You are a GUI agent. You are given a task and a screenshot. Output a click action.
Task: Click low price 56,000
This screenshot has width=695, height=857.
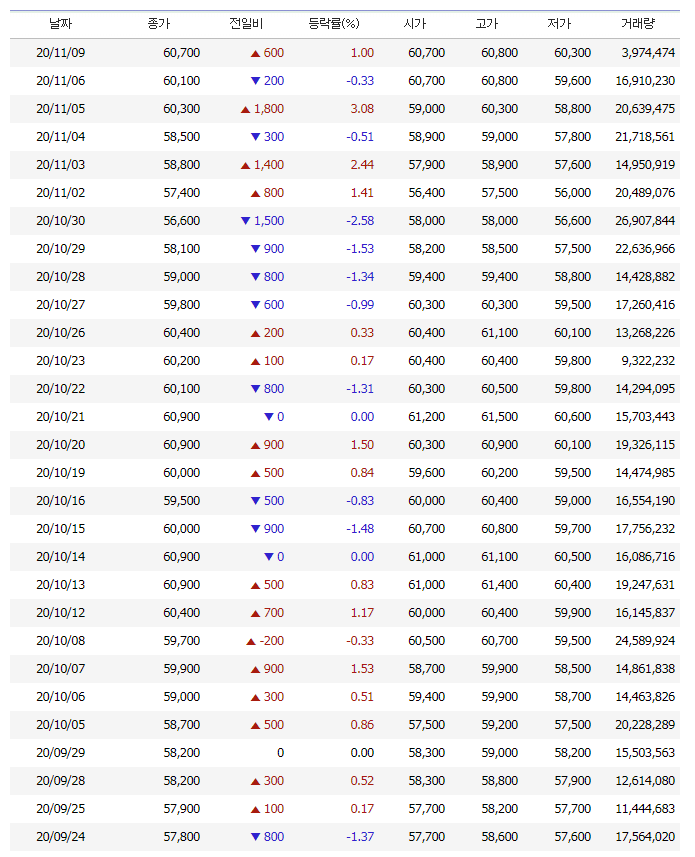tap(573, 193)
